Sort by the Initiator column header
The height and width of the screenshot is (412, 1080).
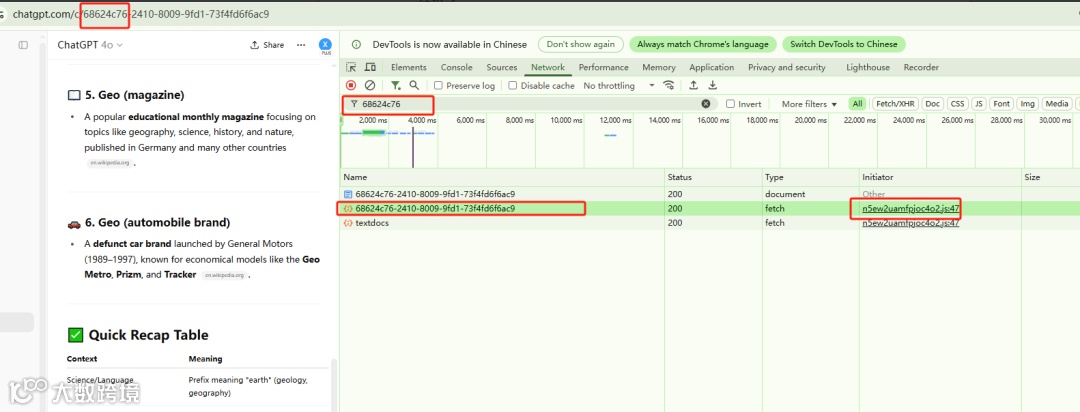(940, 177)
